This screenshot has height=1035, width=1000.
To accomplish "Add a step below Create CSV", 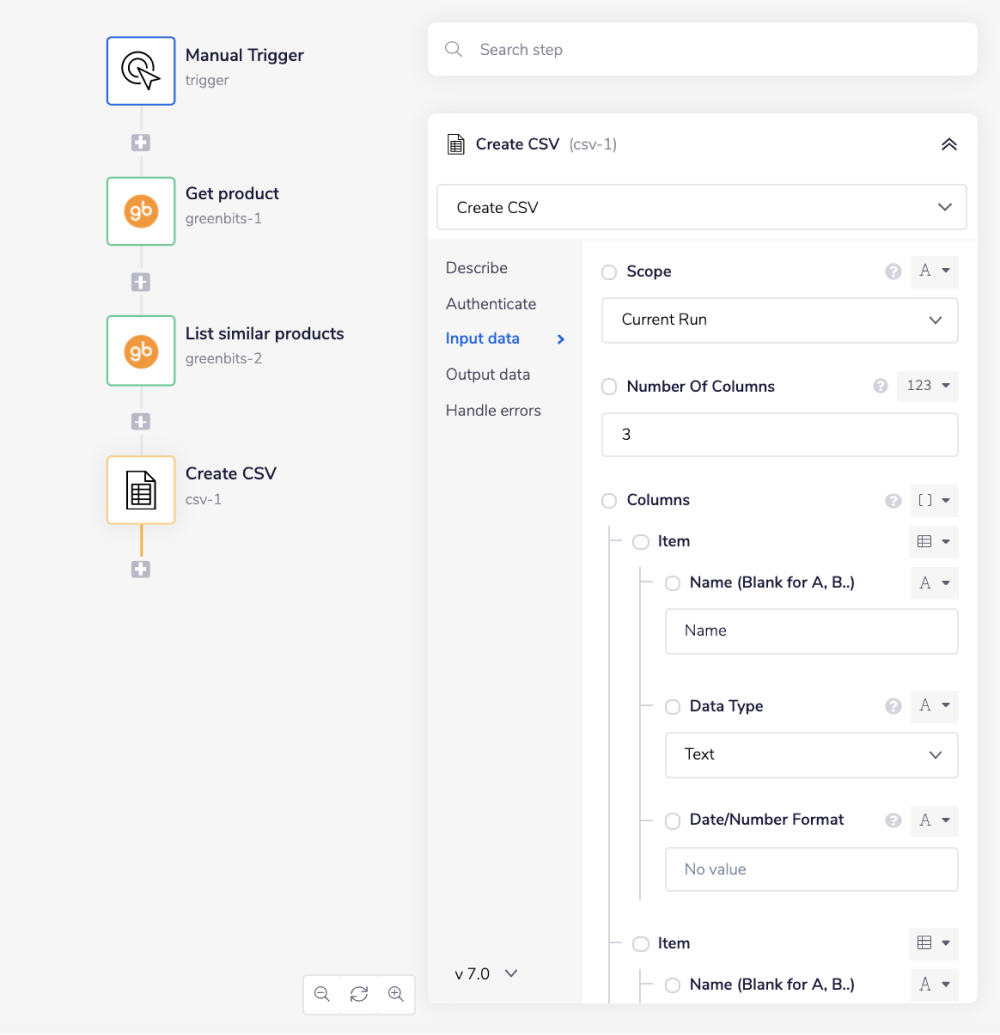I will tap(141, 569).
